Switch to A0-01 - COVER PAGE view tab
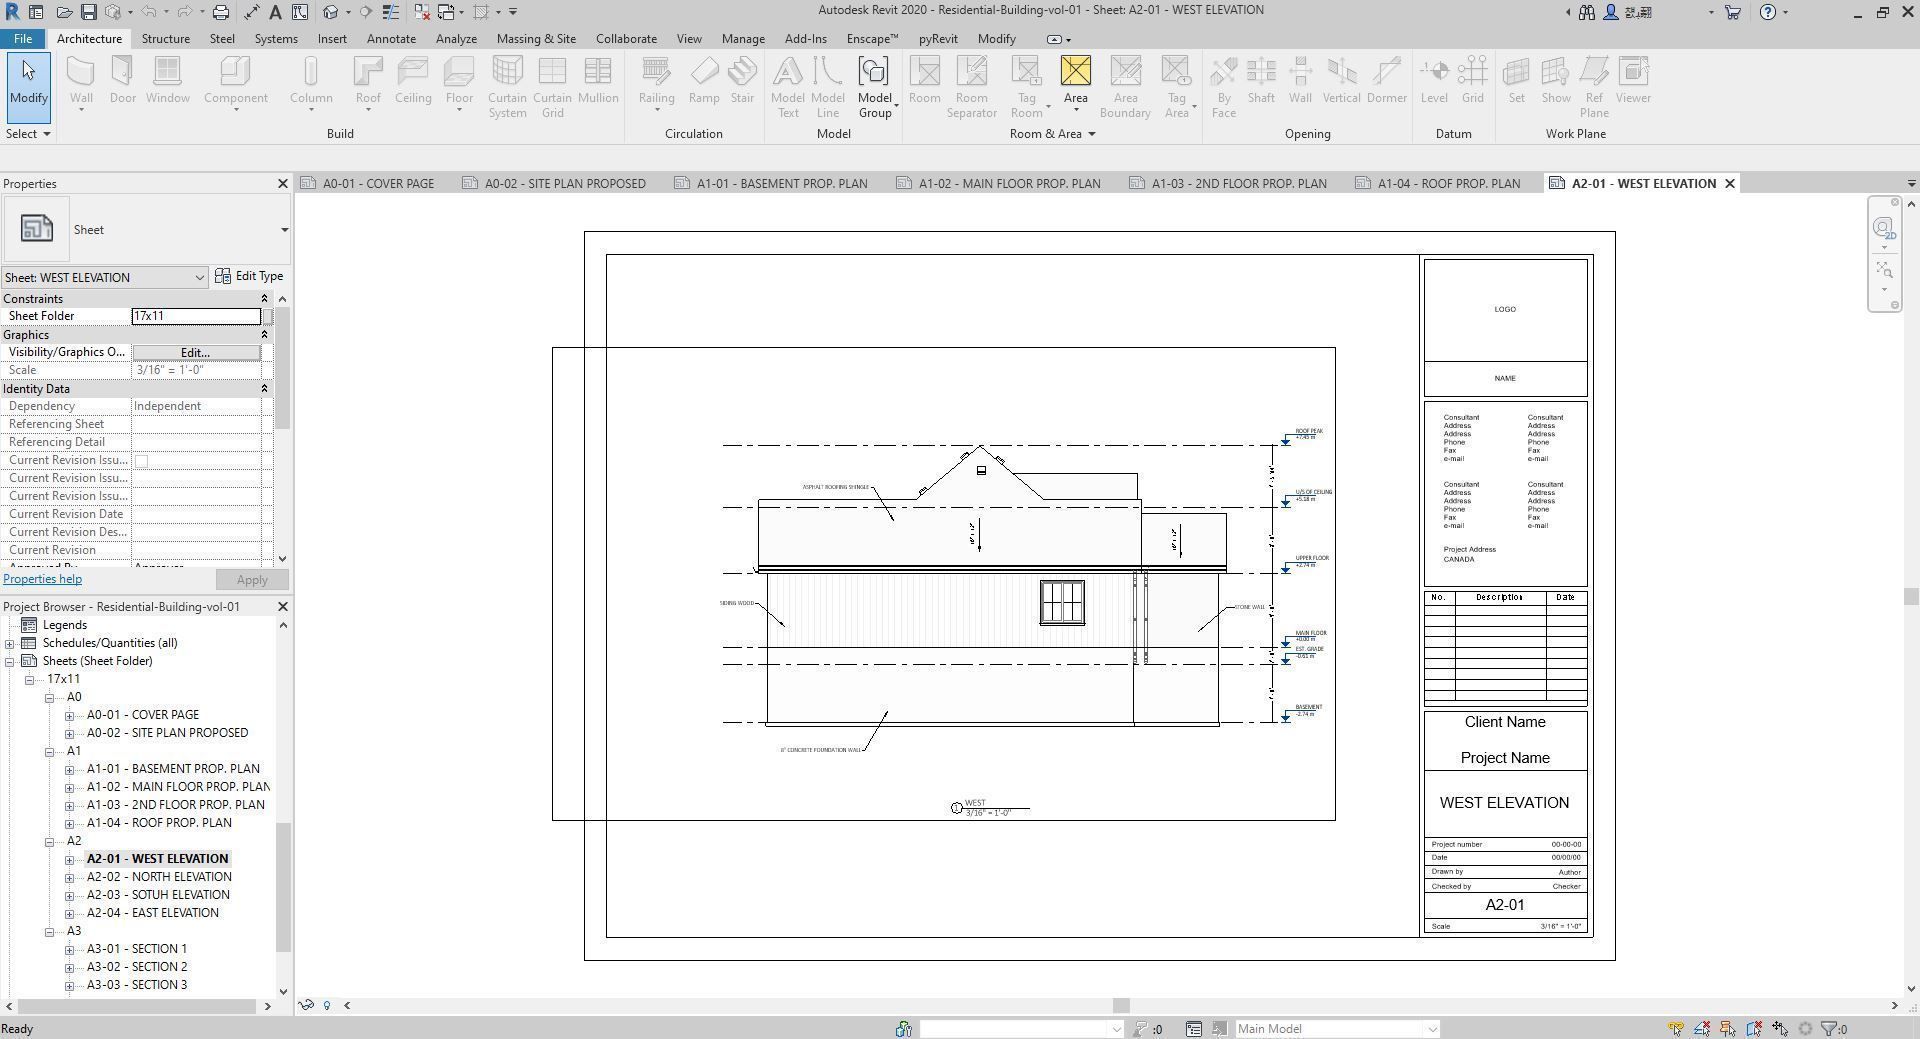1920x1039 pixels. [x=368, y=184]
